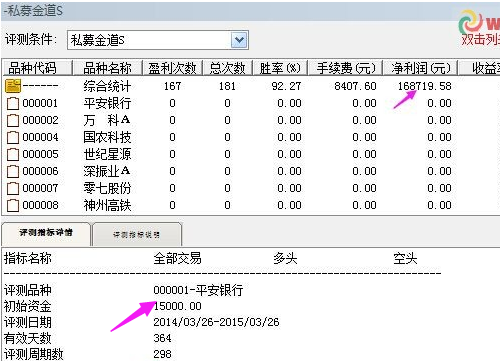
Task: Click the 初始资金 label
Action: [x=28, y=306]
